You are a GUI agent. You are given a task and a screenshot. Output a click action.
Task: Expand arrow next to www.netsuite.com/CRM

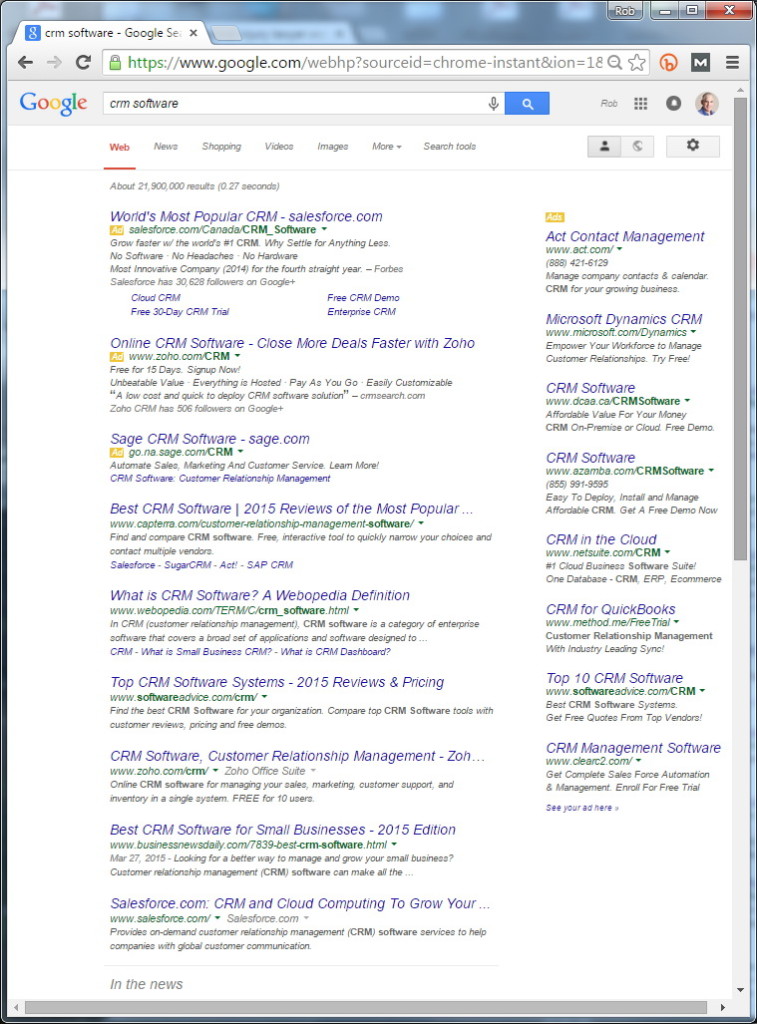(x=668, y=552)
